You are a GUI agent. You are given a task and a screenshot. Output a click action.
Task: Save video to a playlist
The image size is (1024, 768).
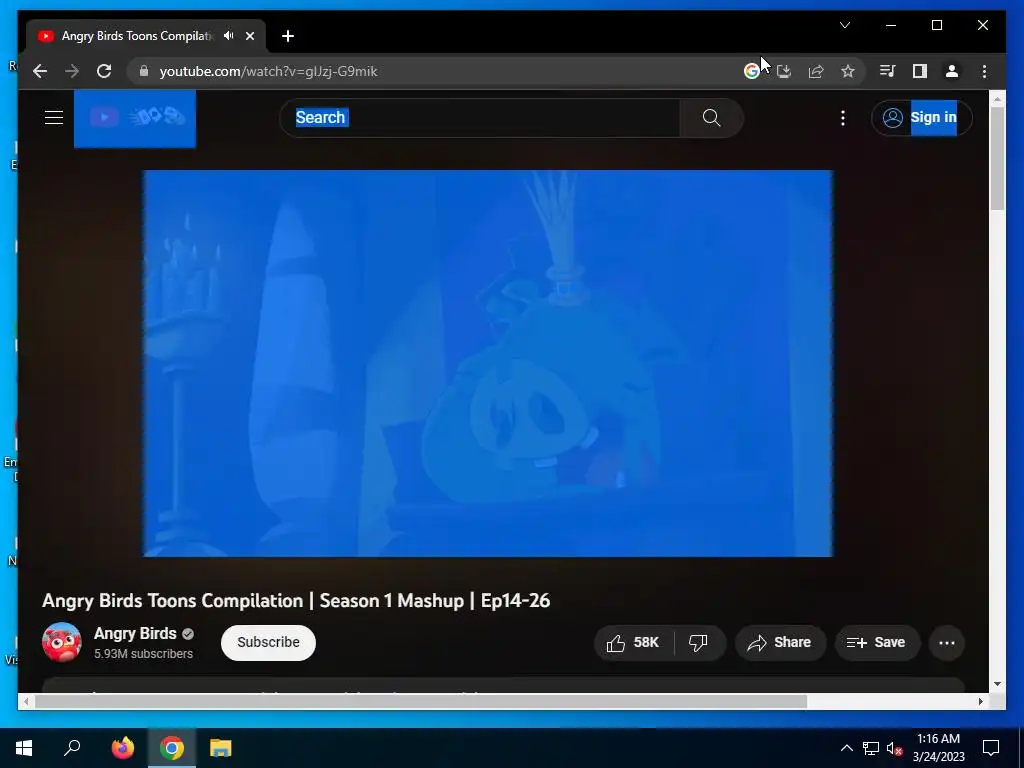point(876,643)
